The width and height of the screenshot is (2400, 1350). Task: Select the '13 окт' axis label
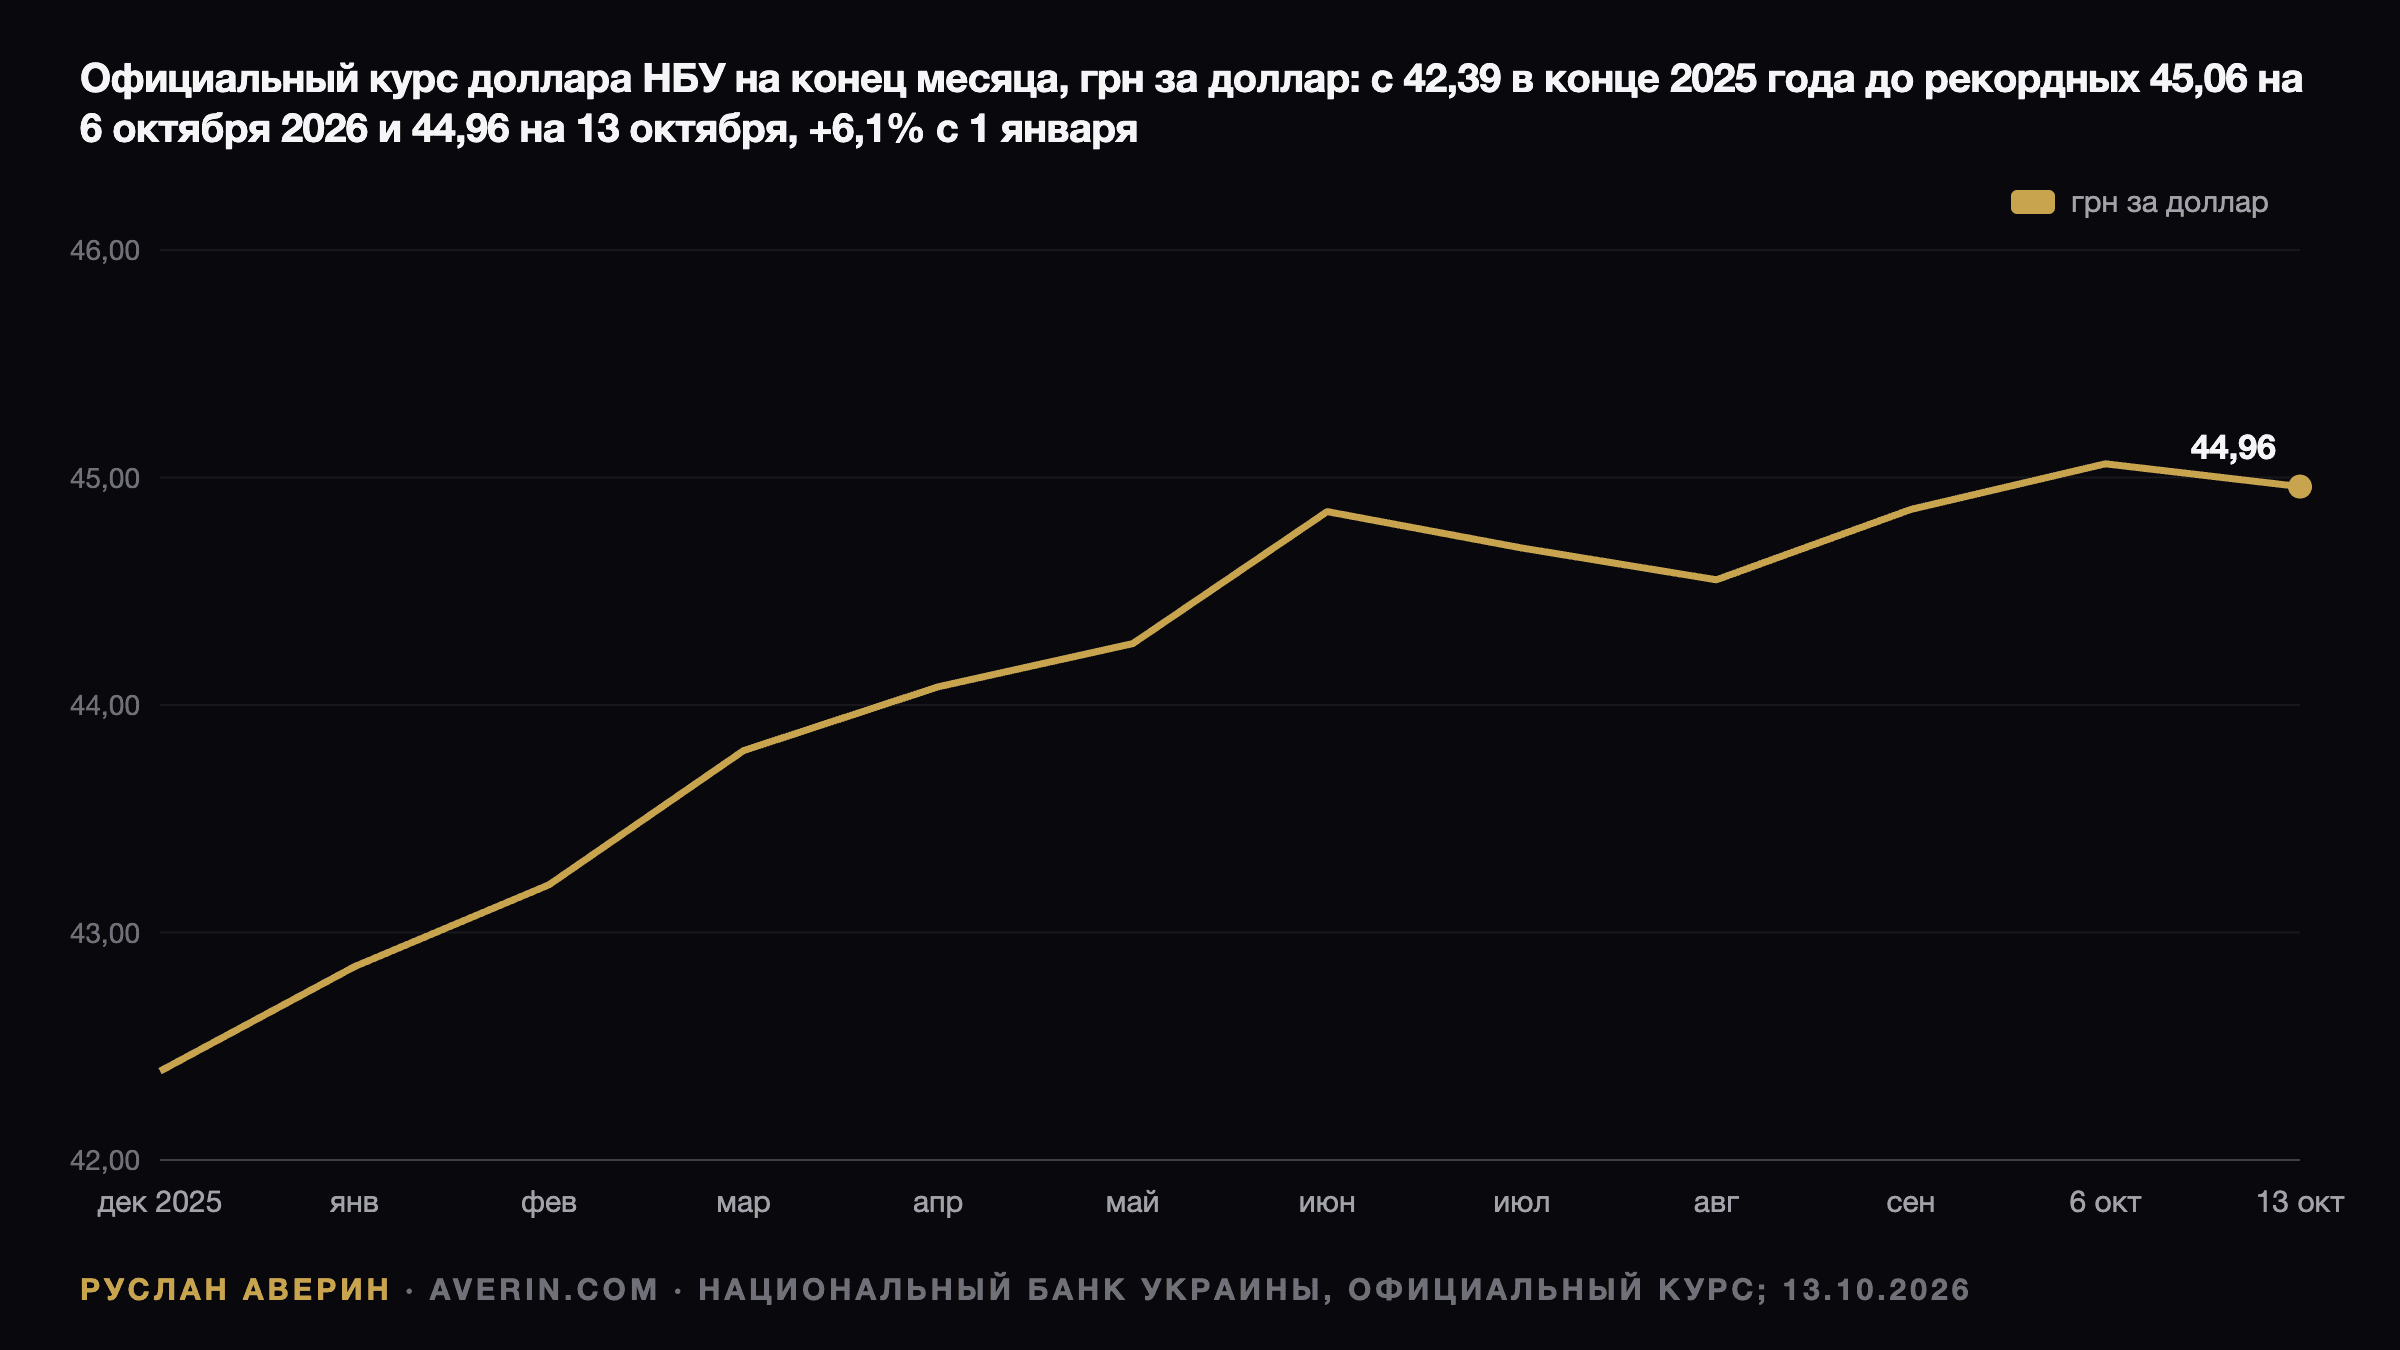point(2300,1202)
